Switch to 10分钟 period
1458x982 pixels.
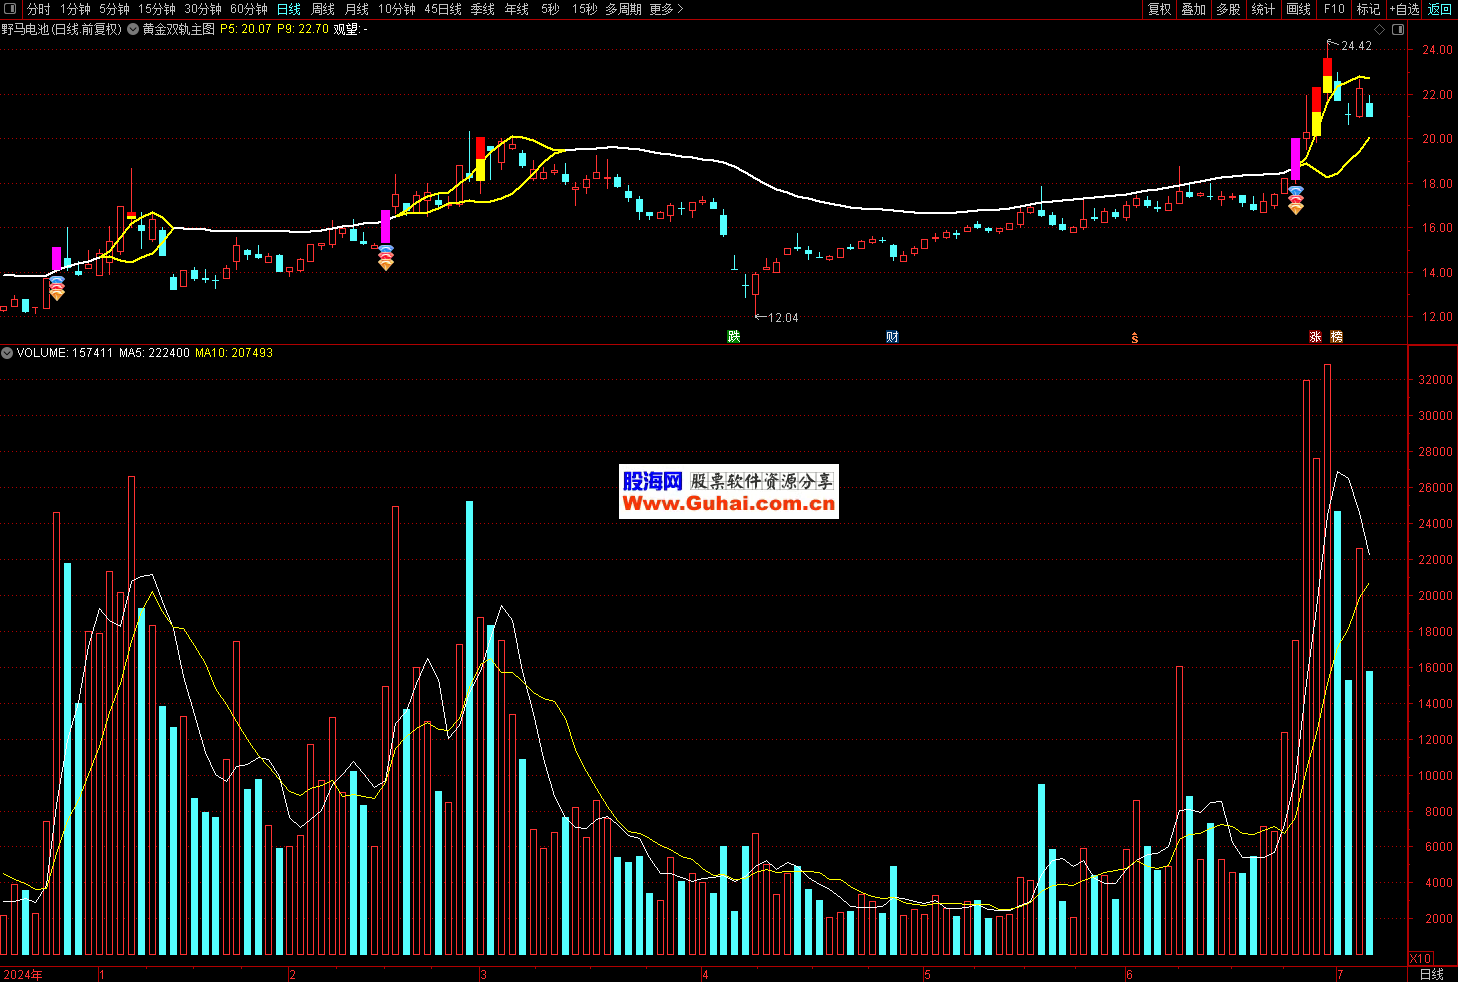[x=397, y=9]
